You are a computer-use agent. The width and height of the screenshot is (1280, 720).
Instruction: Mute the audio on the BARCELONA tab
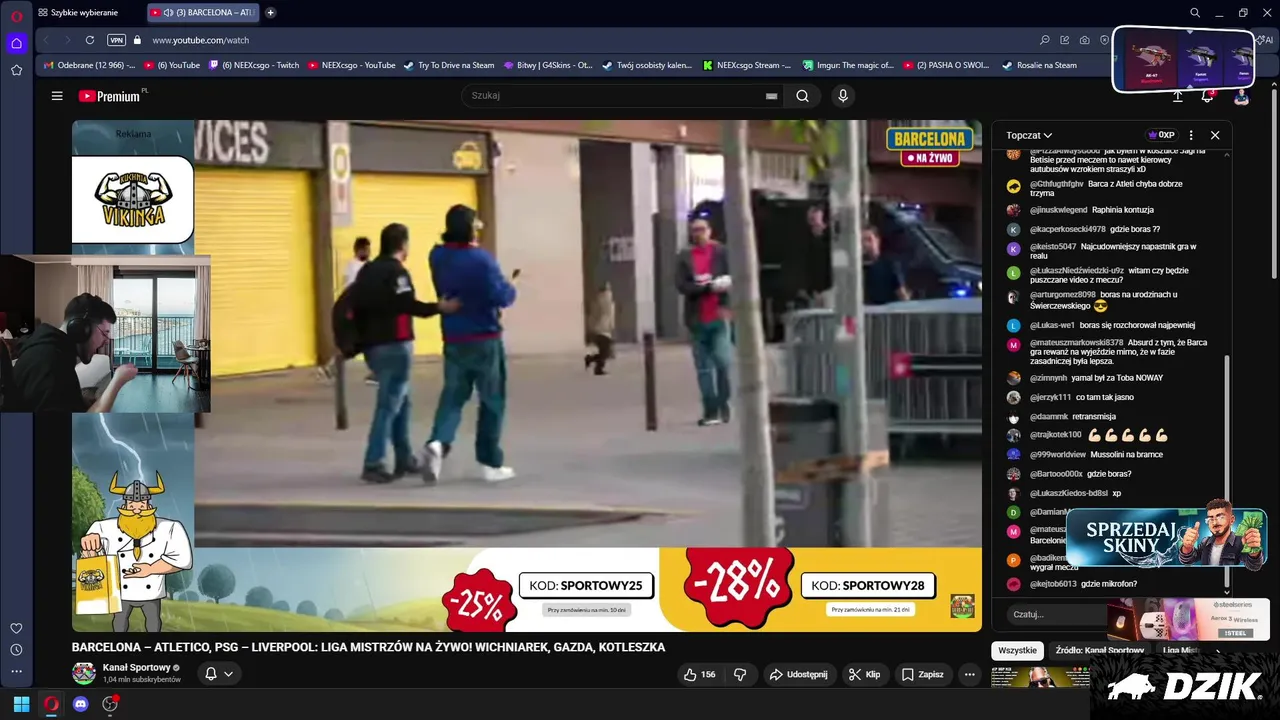(x=168, y=13)
